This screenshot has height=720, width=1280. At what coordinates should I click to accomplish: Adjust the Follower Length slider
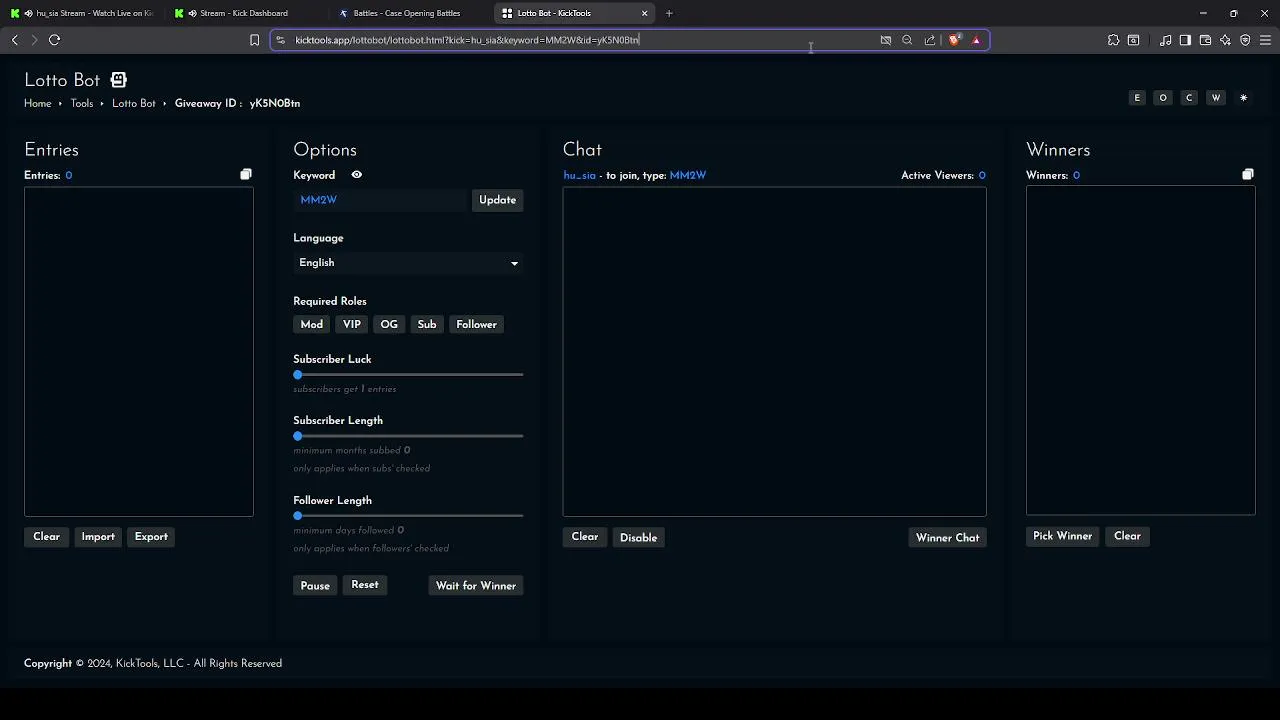click(408, 516)
